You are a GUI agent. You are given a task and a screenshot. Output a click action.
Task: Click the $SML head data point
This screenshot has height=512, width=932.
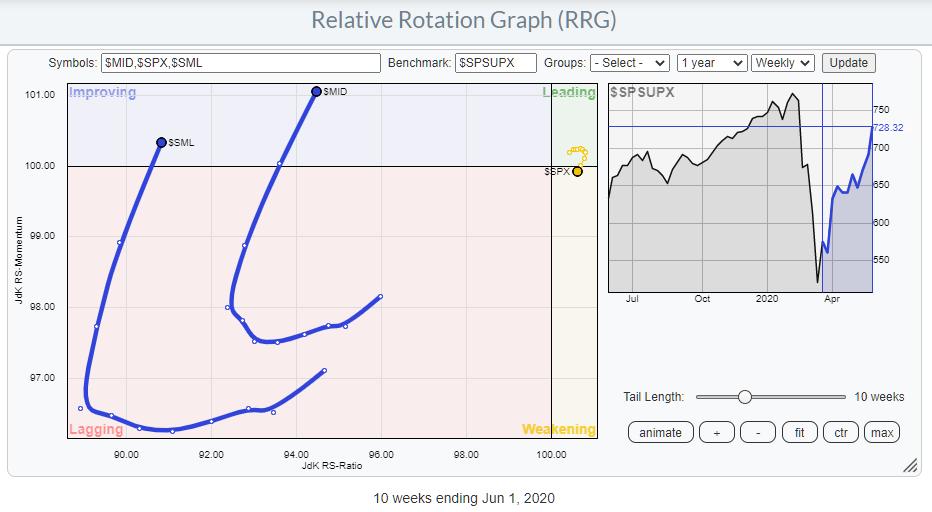click(x=161, y=143)
